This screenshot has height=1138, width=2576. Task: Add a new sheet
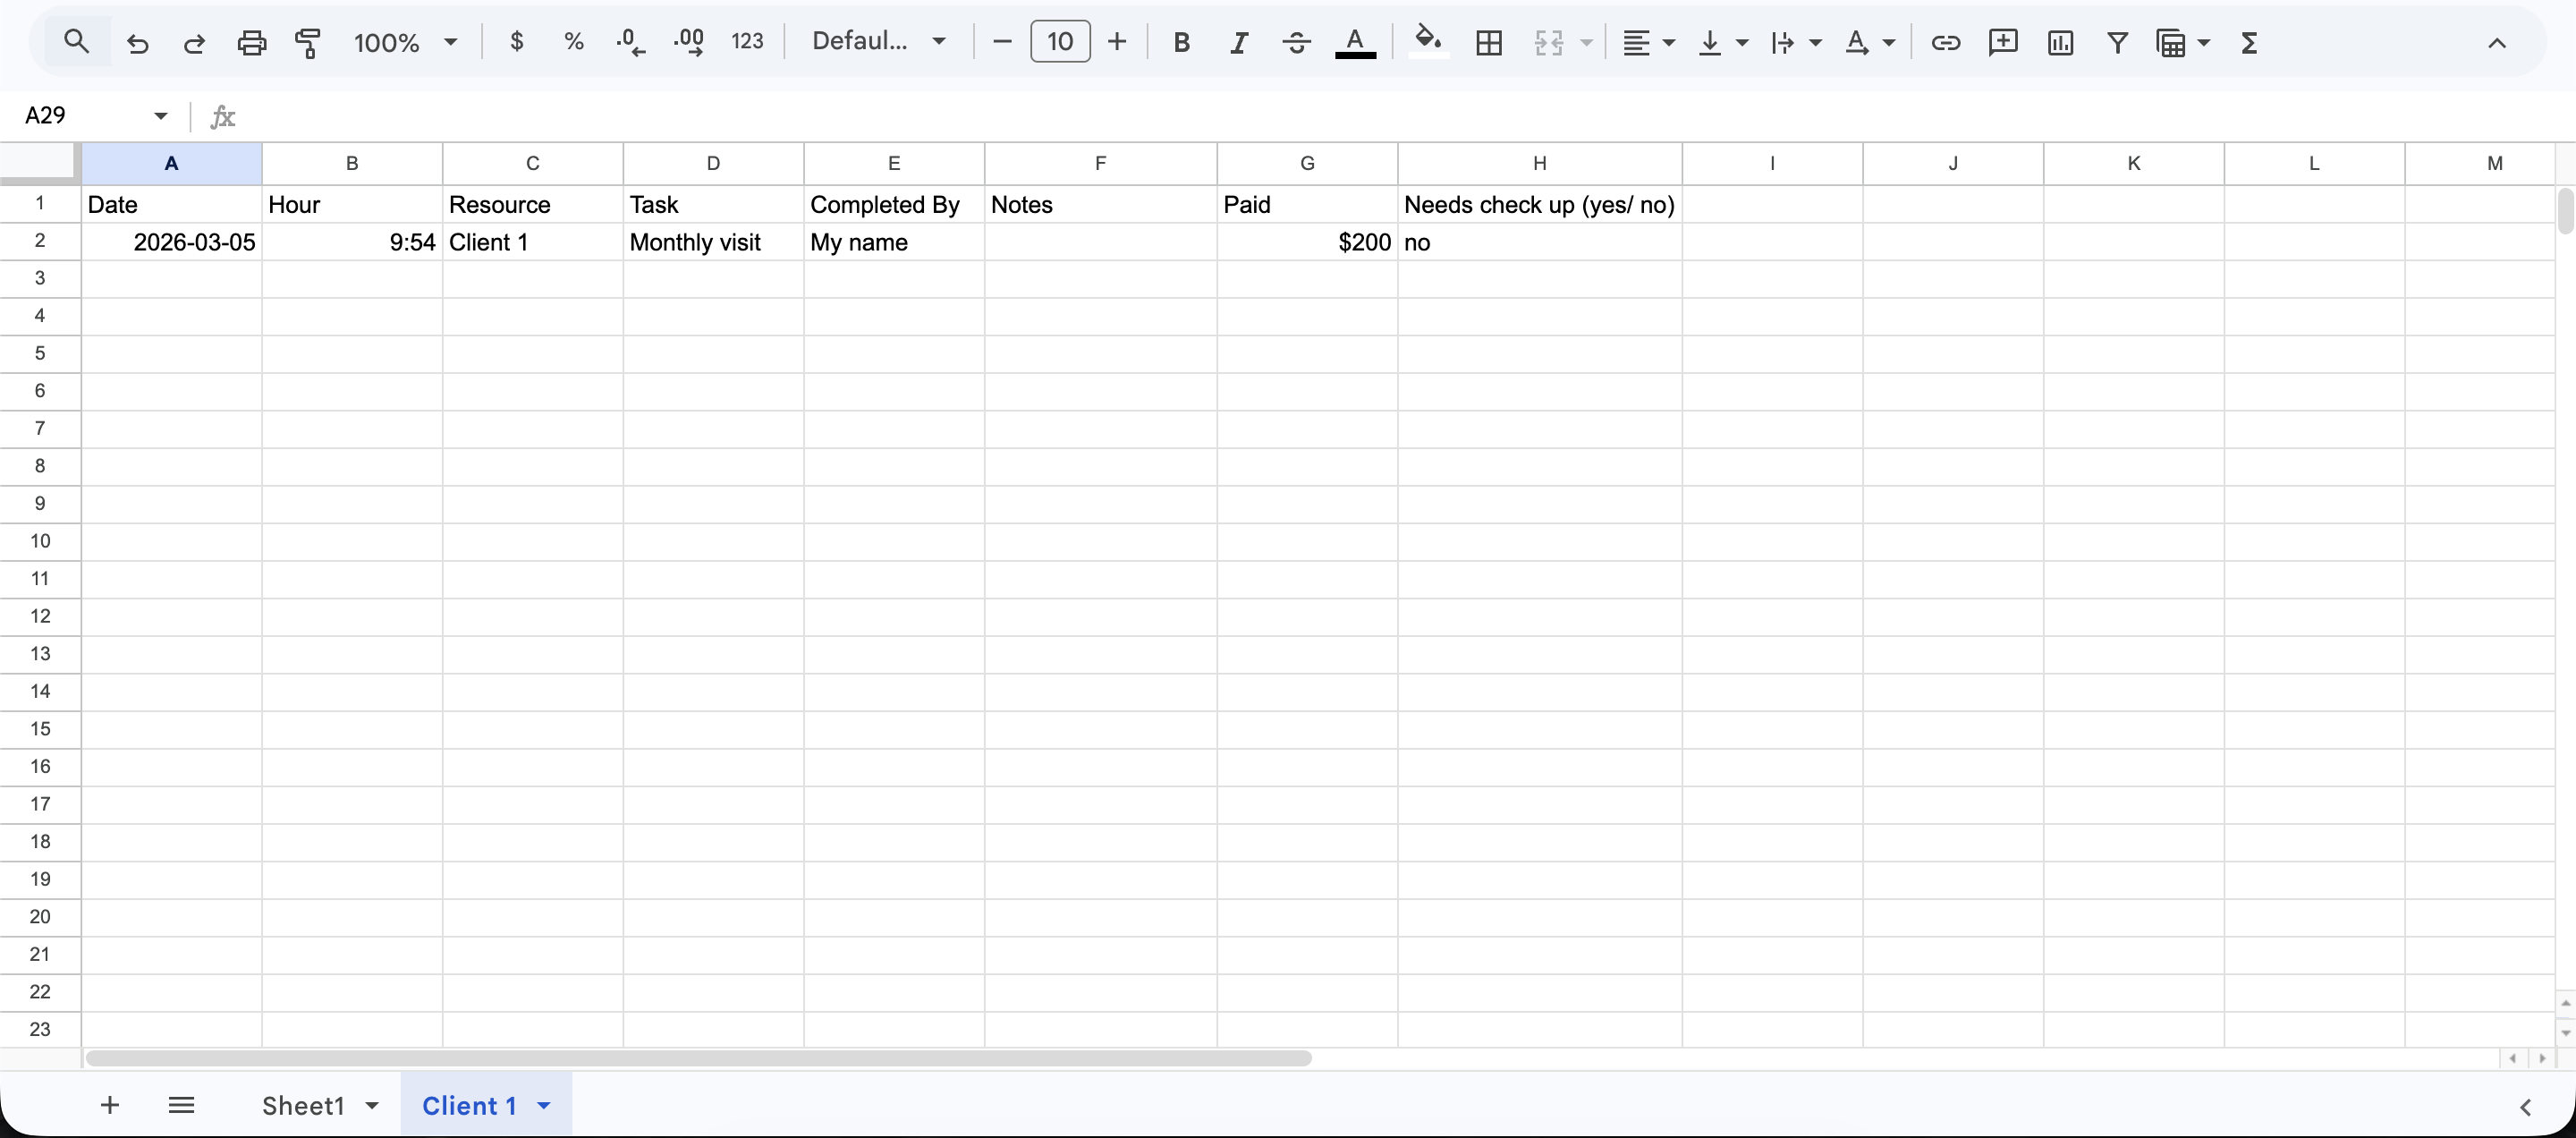coord(110,1105)
